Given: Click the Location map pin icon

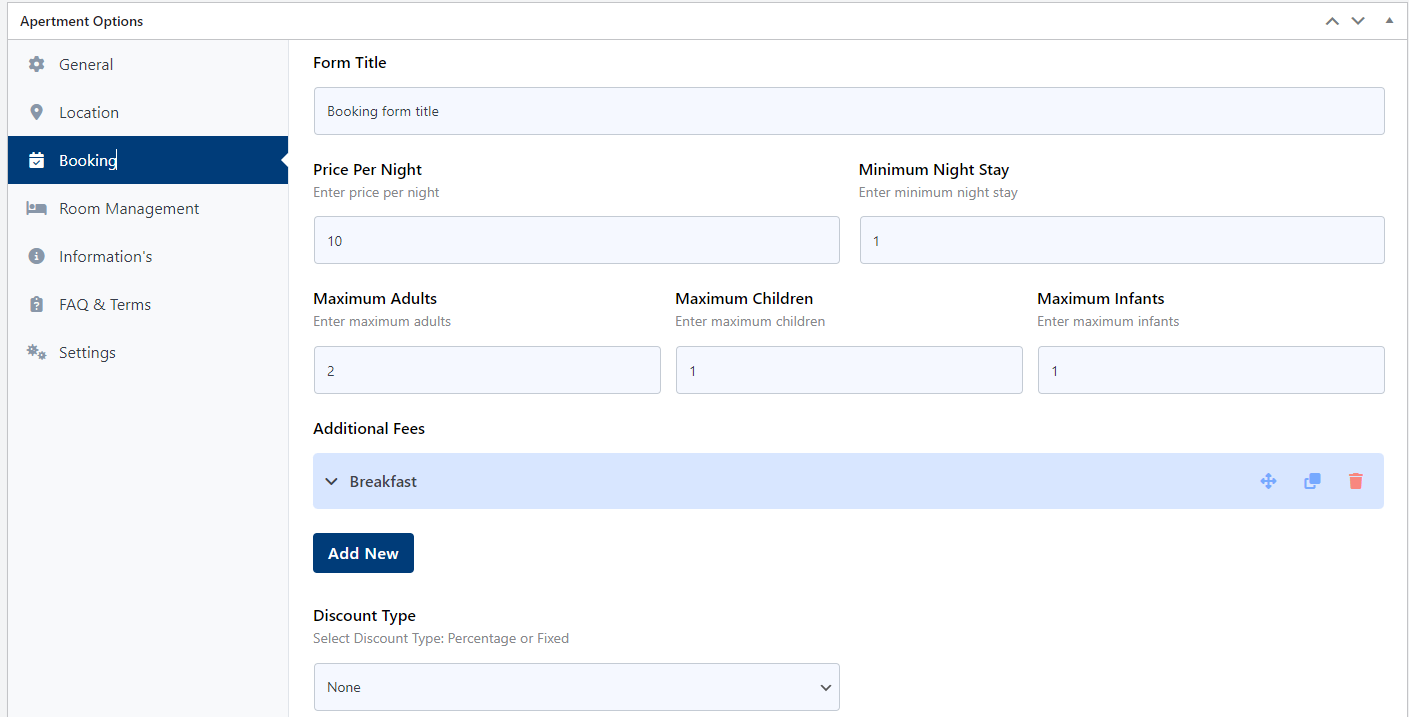Looking at the screenshot, I should pyautogui.click(x=36, y=112).
